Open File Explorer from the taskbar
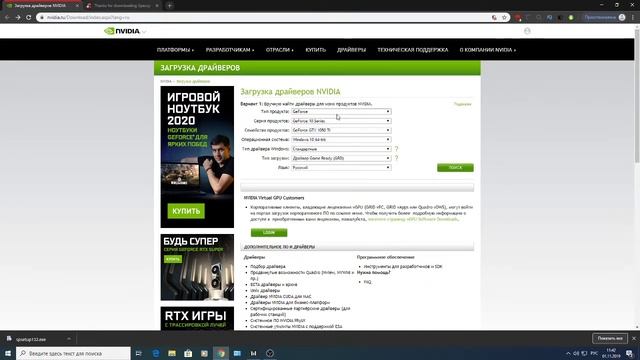Image resolution: width=640 pixels, height=360 pixels. [172, 353]
